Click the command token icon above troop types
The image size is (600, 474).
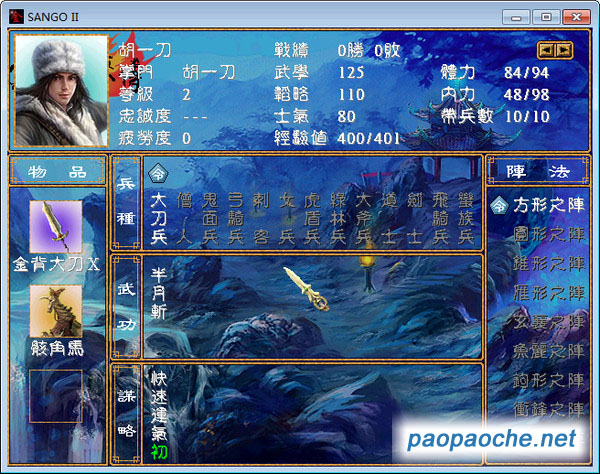(x=158, y=174)
